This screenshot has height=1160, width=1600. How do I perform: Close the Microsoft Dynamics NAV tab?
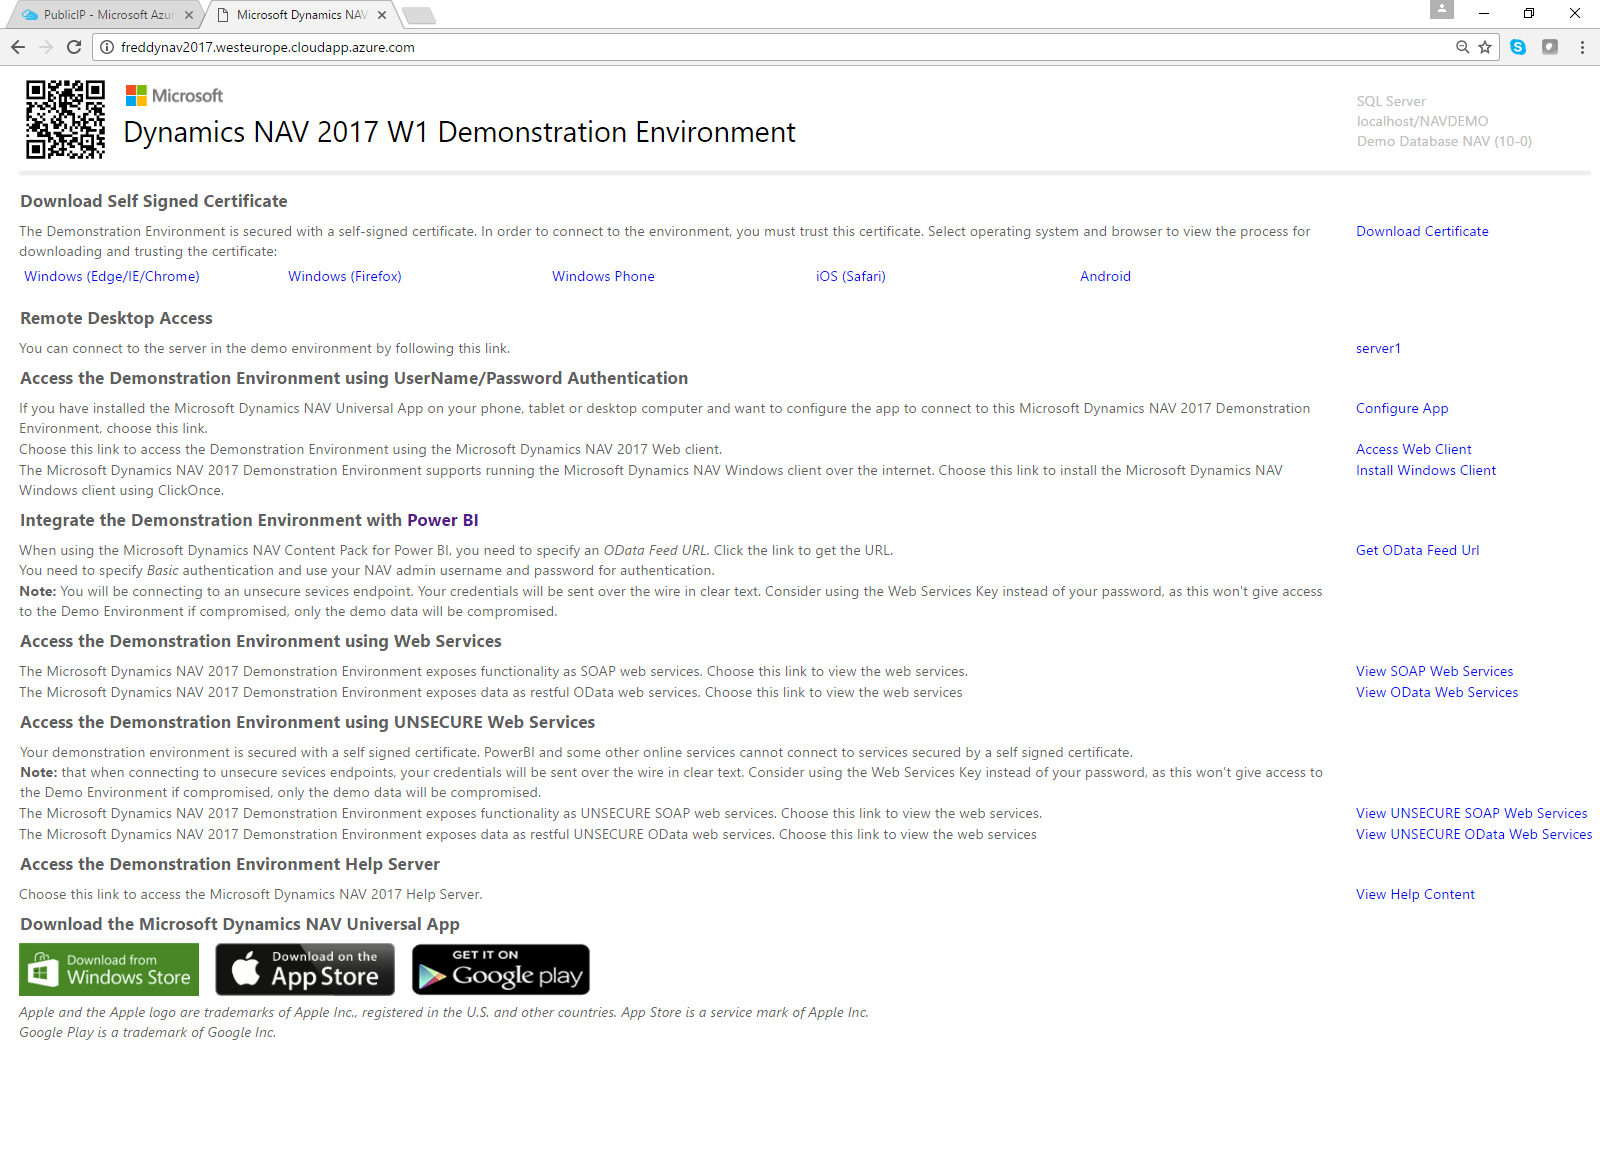382,15
